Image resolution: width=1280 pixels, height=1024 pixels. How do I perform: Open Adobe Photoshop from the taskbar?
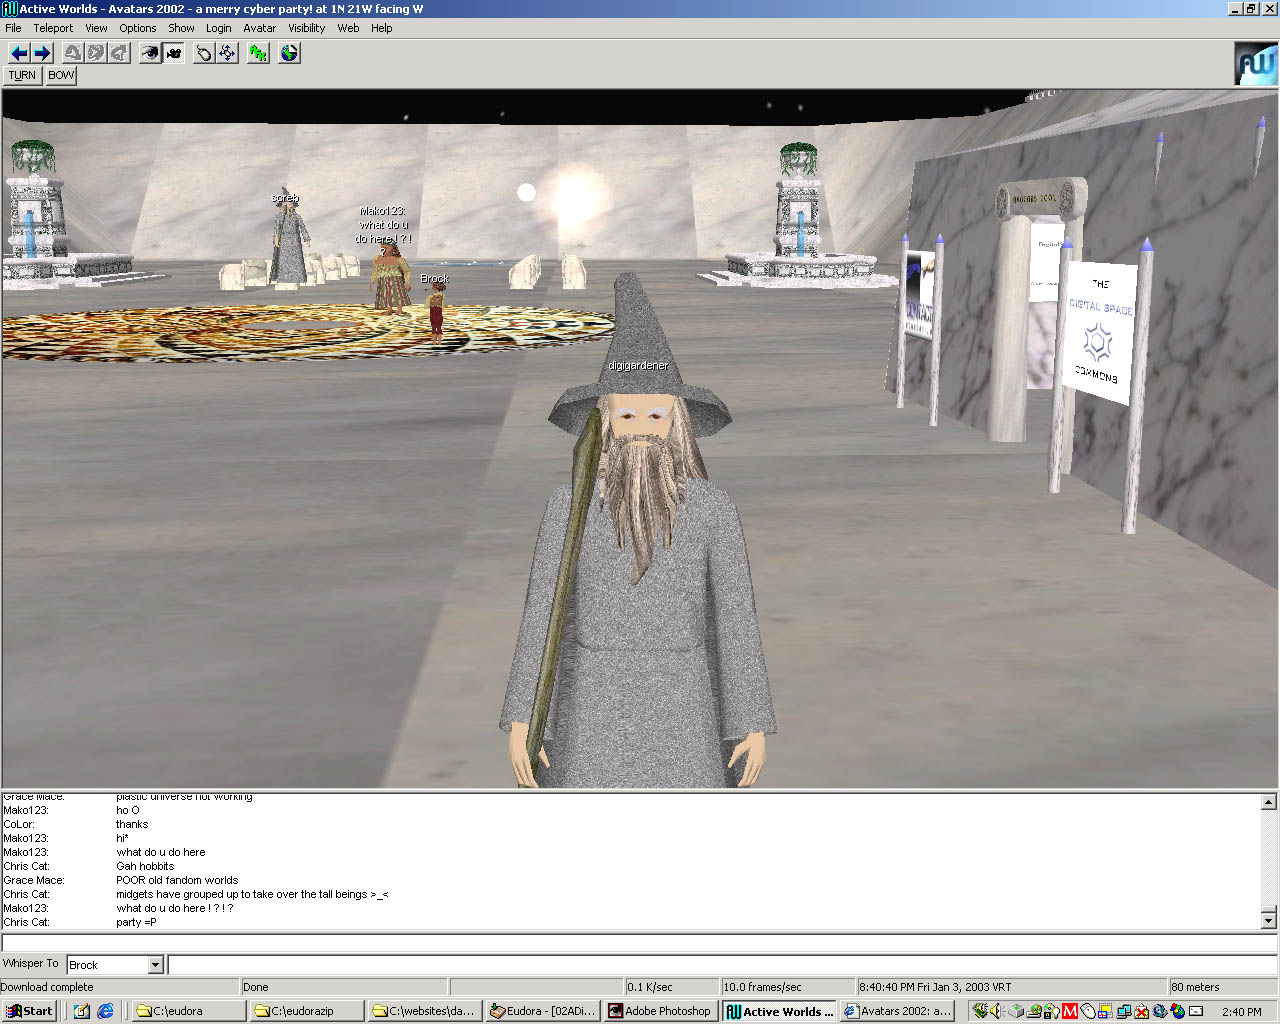point(660,1011)
